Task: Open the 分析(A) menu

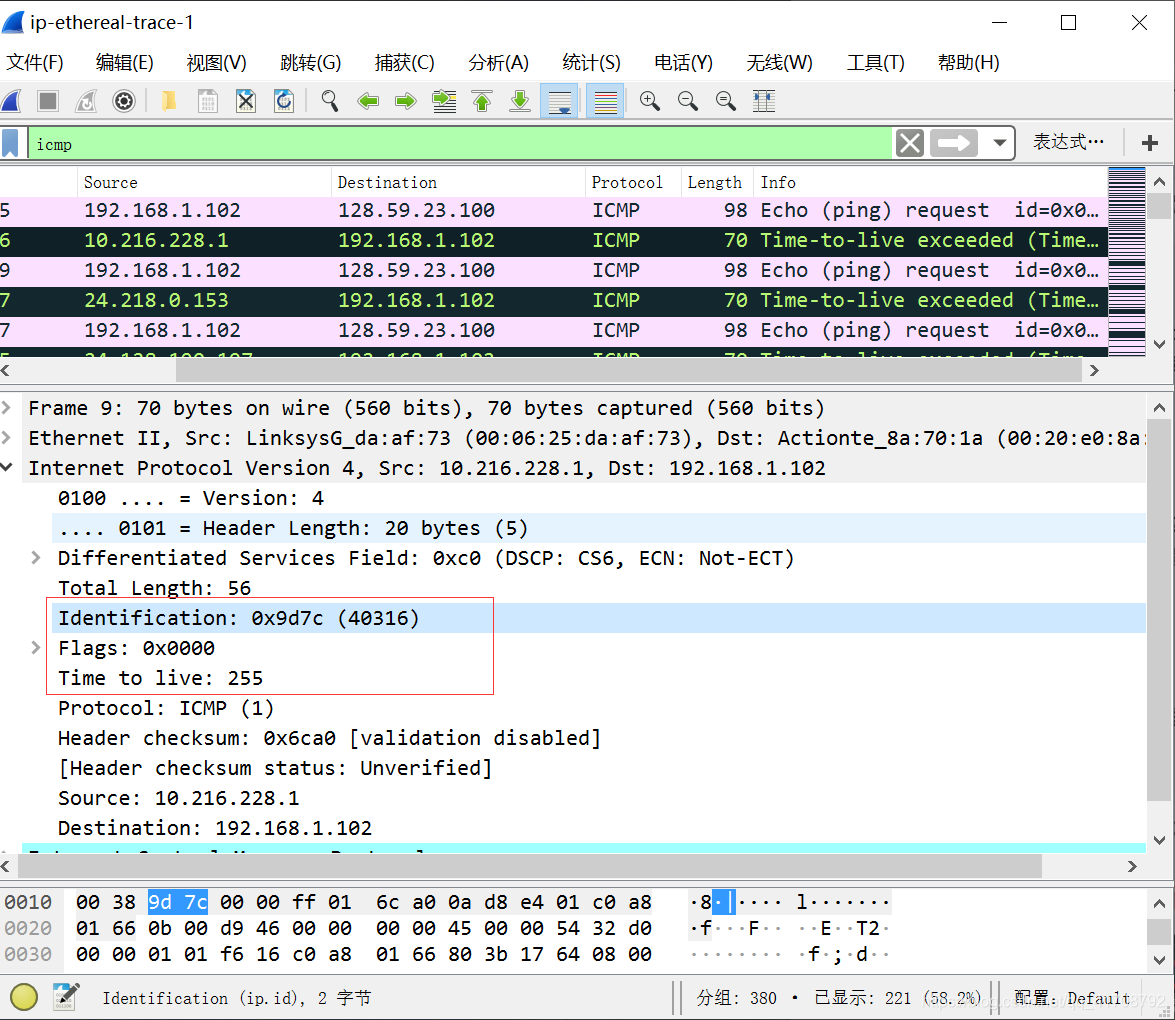Action: click(498, 62)
